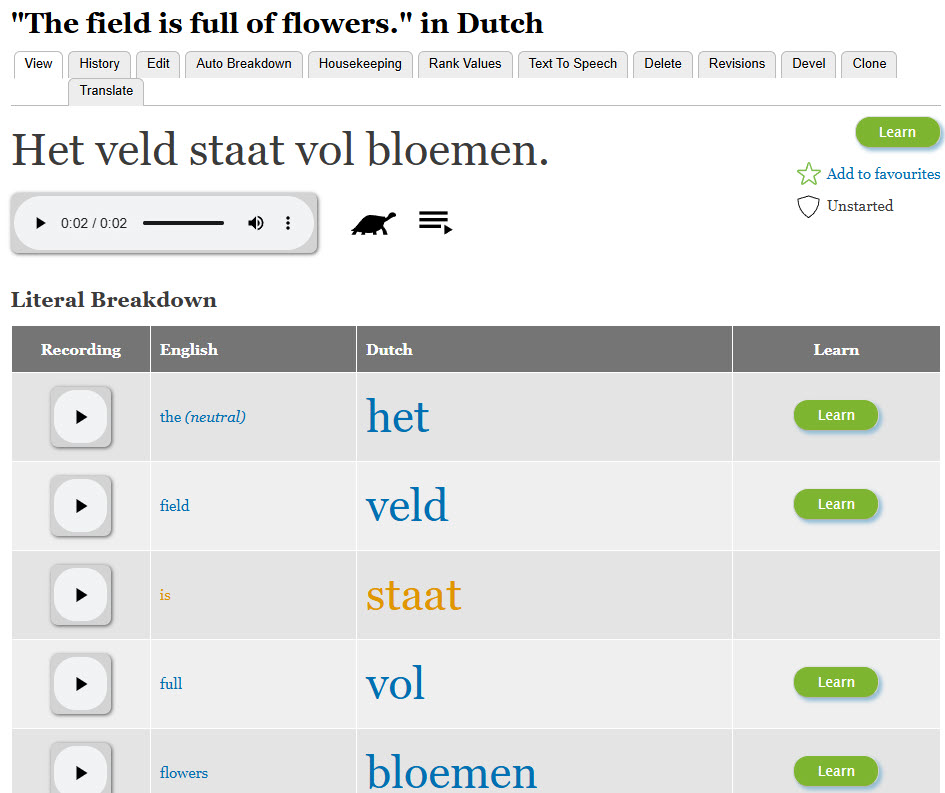Toggle Add to favourites link
This screenshot has width=945, height=793.
click(883, 174)
